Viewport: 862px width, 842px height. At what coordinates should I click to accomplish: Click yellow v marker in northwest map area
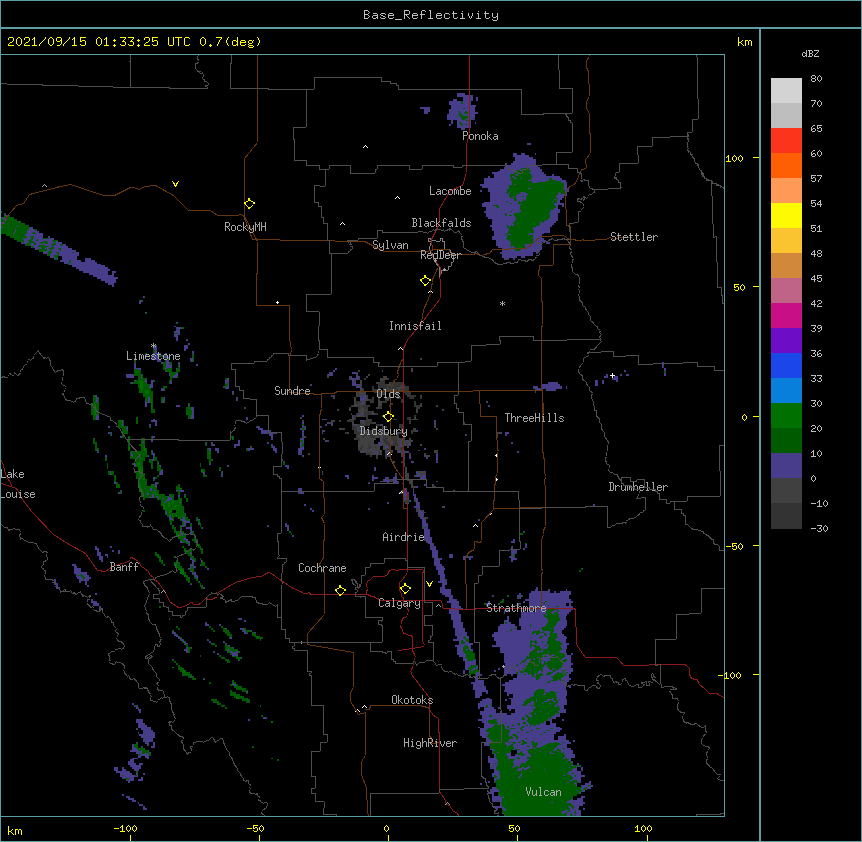point(175,184)
